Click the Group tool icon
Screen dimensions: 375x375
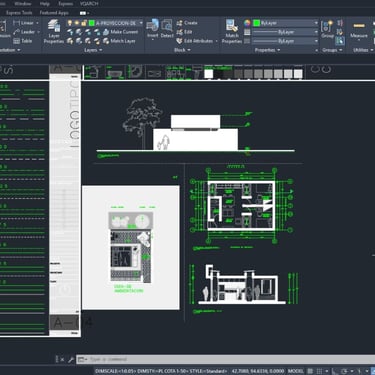[327, 29]
